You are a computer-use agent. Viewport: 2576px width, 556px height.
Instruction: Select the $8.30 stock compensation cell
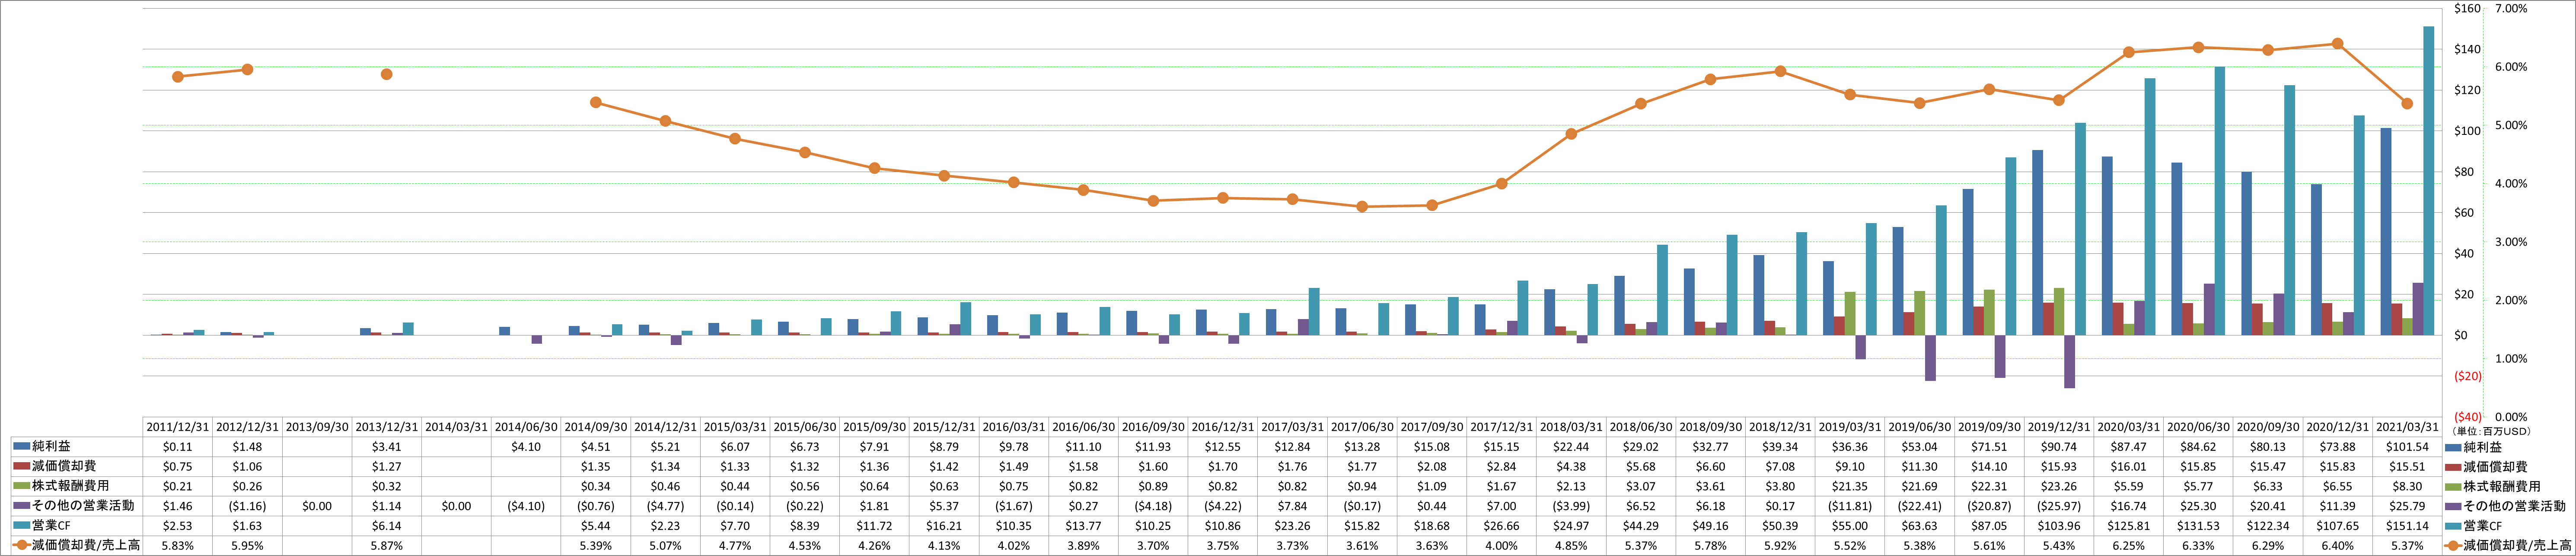pyautogui.click(x=2407, y=486)
